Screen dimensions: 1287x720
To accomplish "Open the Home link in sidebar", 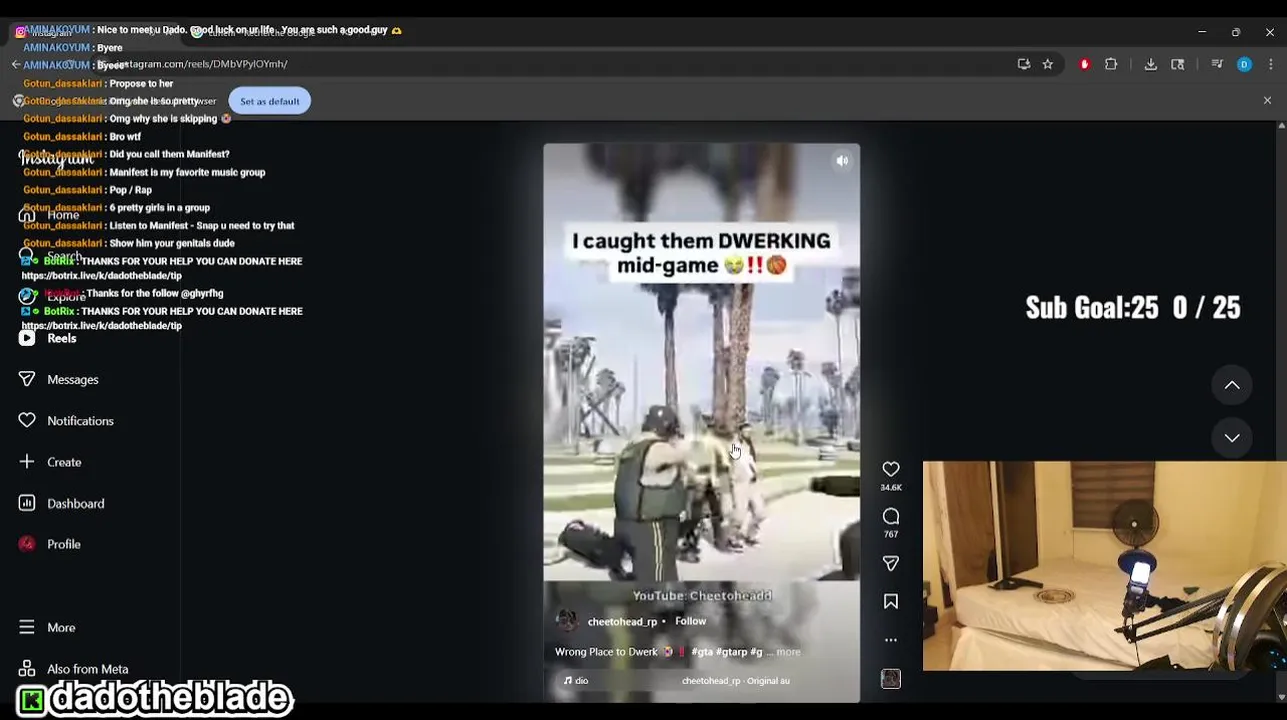I will [x=62, y=216].
